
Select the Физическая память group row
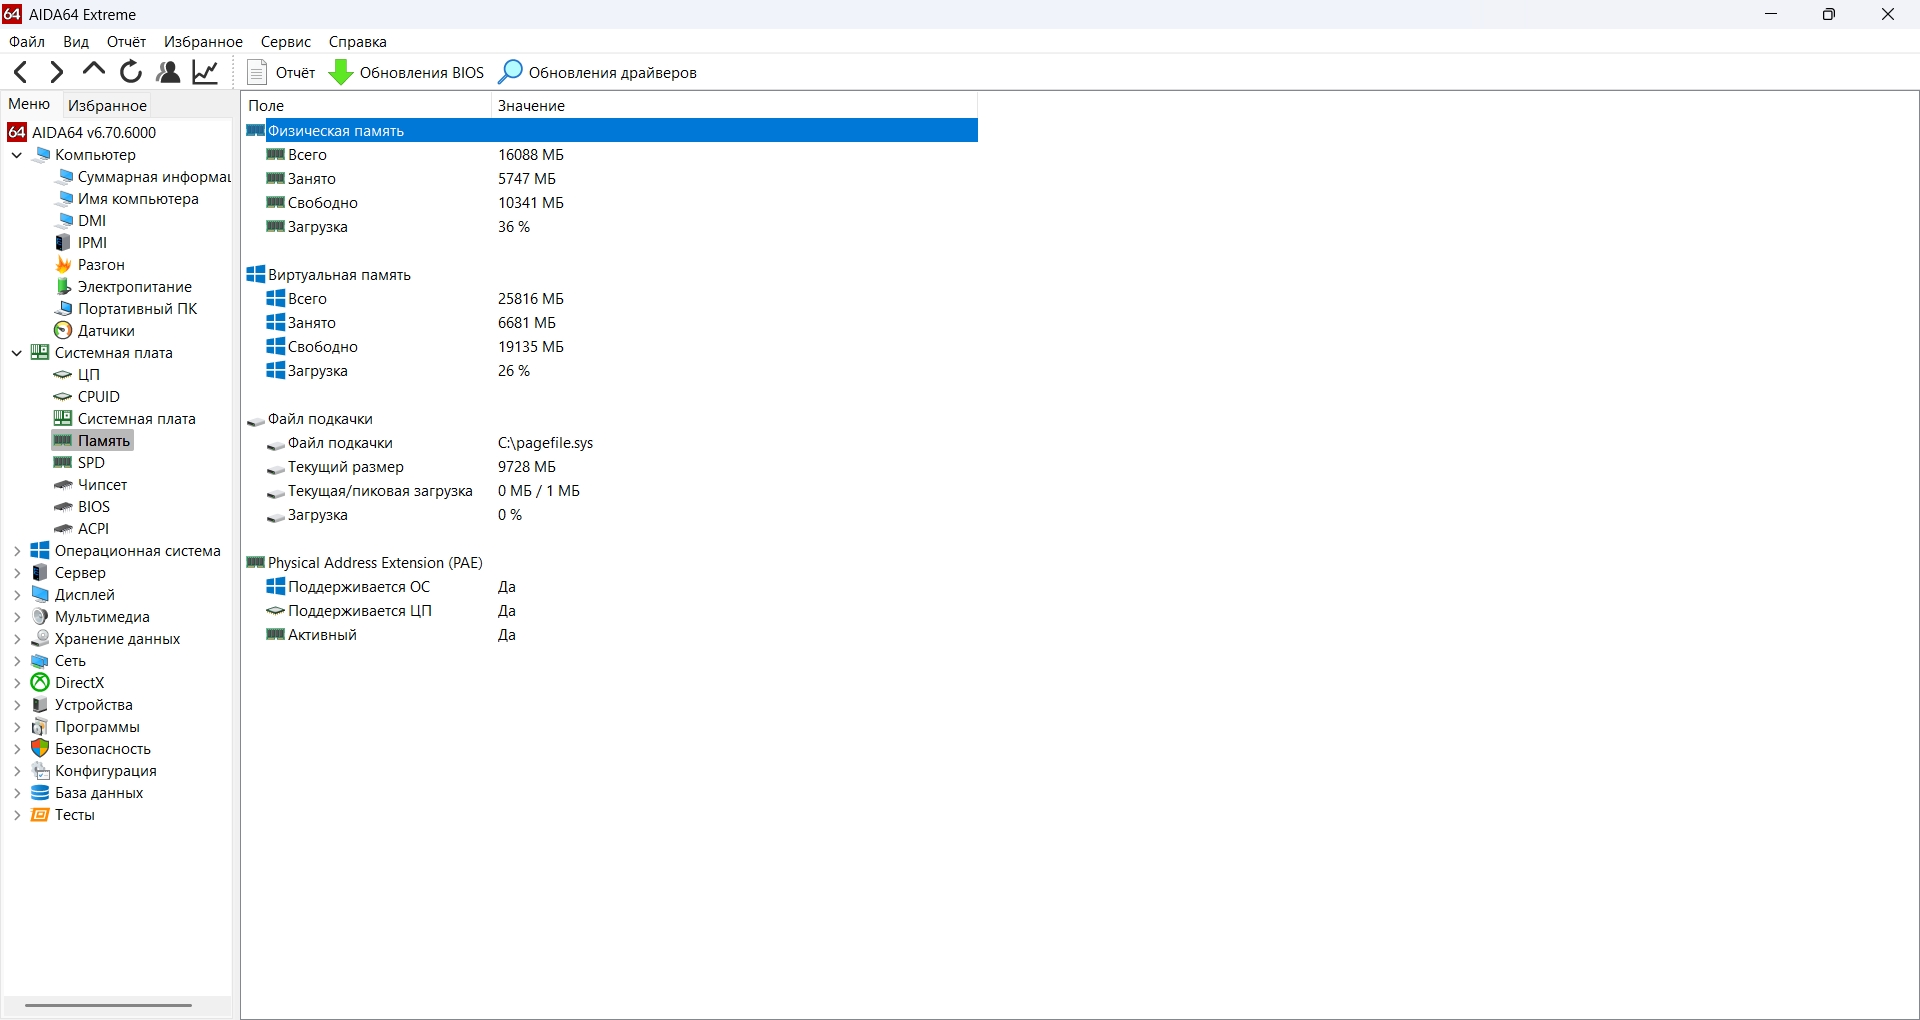(x=611, y=131)
